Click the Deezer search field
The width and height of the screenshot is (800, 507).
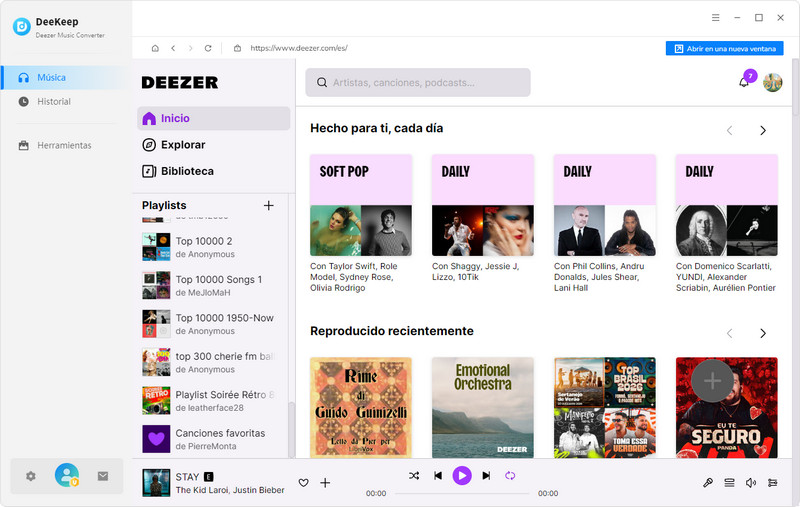[418, 83]
